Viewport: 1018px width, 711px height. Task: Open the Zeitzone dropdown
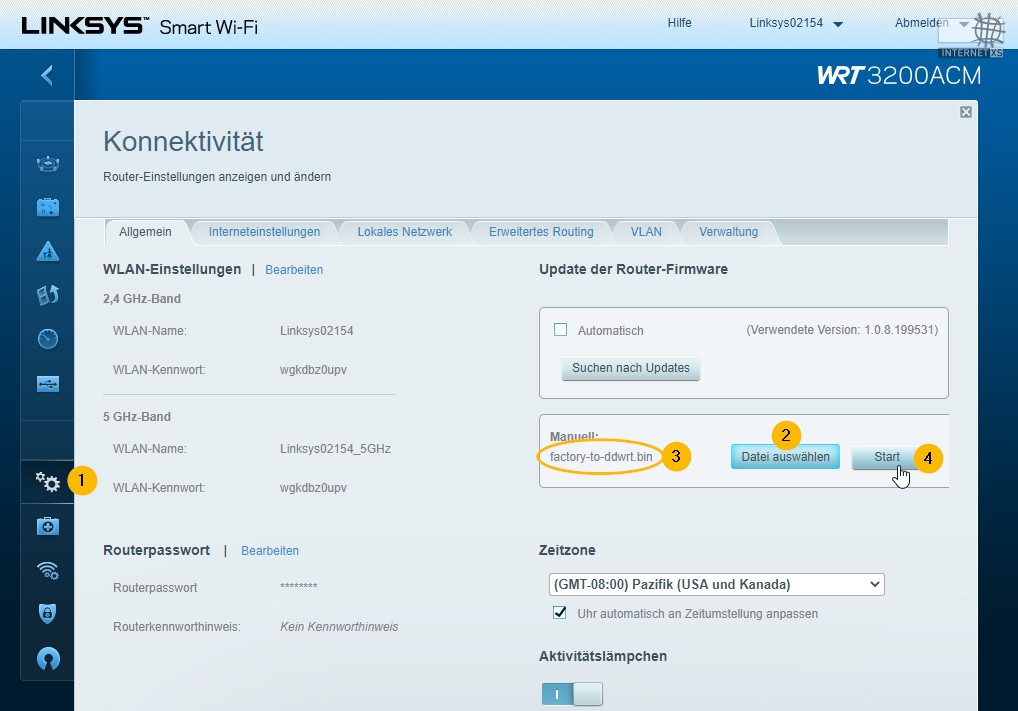coord(717,584)
